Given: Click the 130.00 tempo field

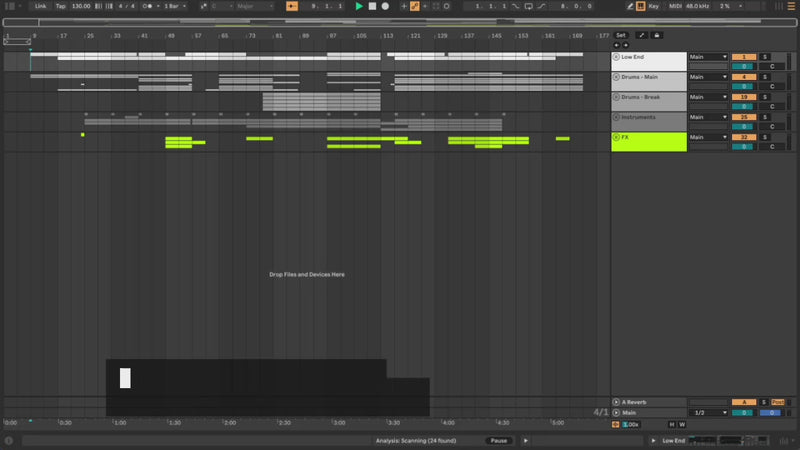Looking at the screenshot, I should [81, 6].
